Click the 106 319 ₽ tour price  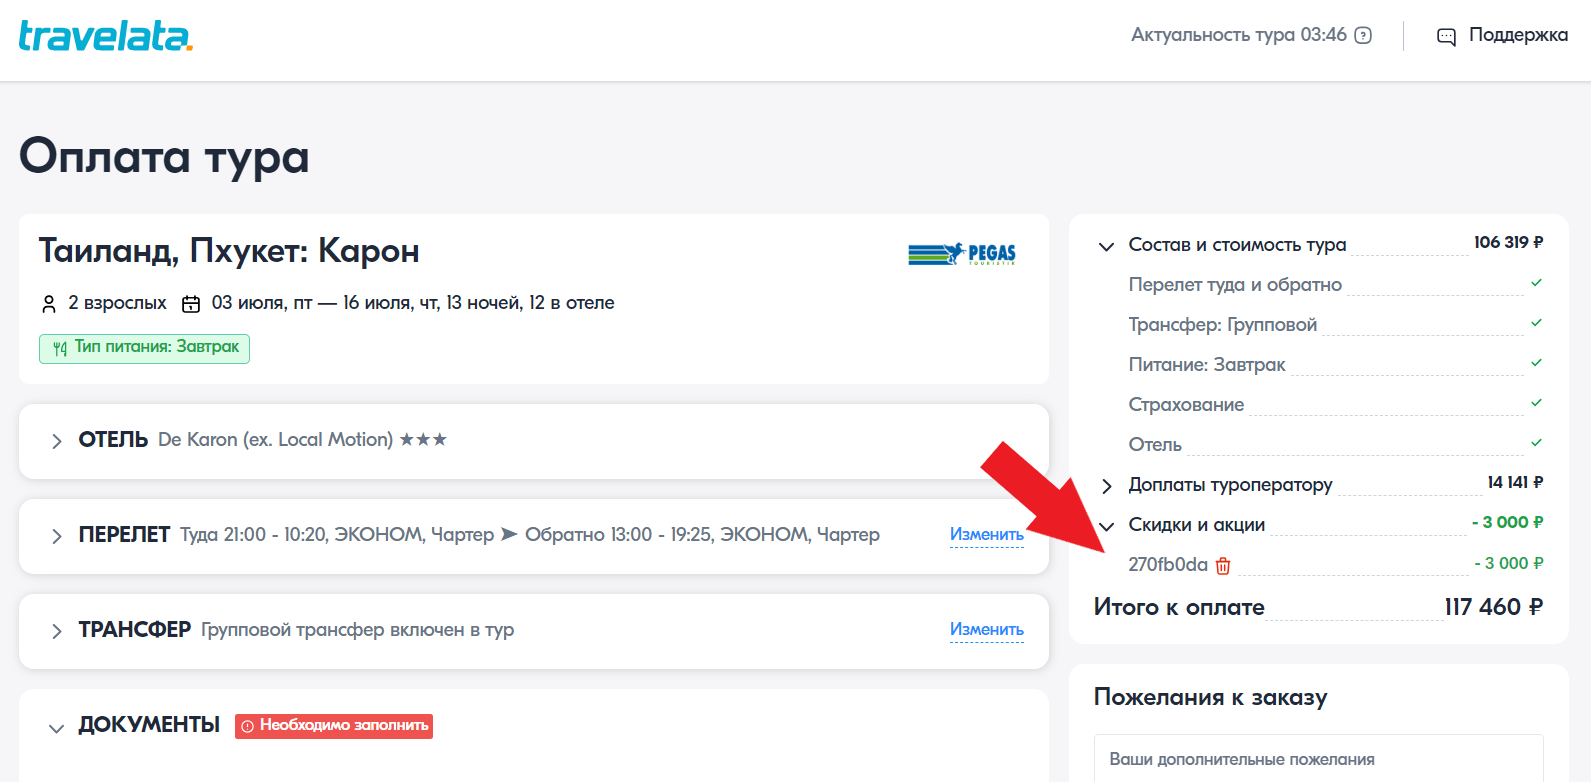pyautogui.click(x=1508, y=243)
